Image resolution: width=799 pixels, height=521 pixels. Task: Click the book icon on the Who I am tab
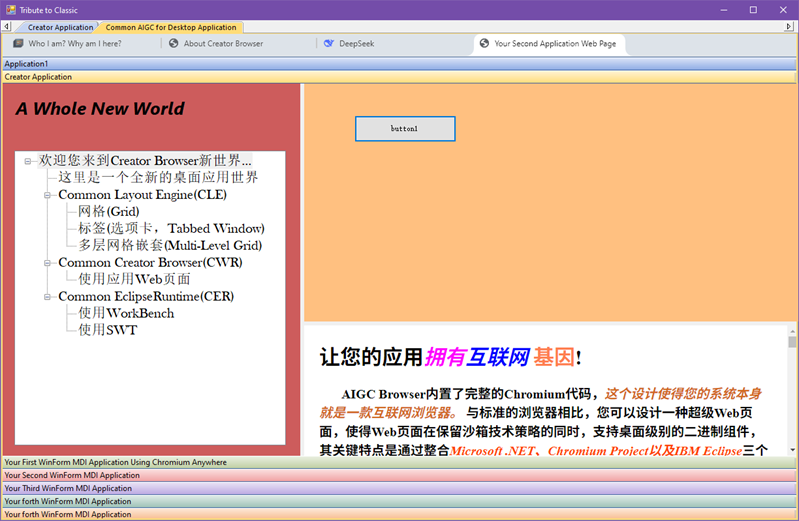click(x=18, y=43)
